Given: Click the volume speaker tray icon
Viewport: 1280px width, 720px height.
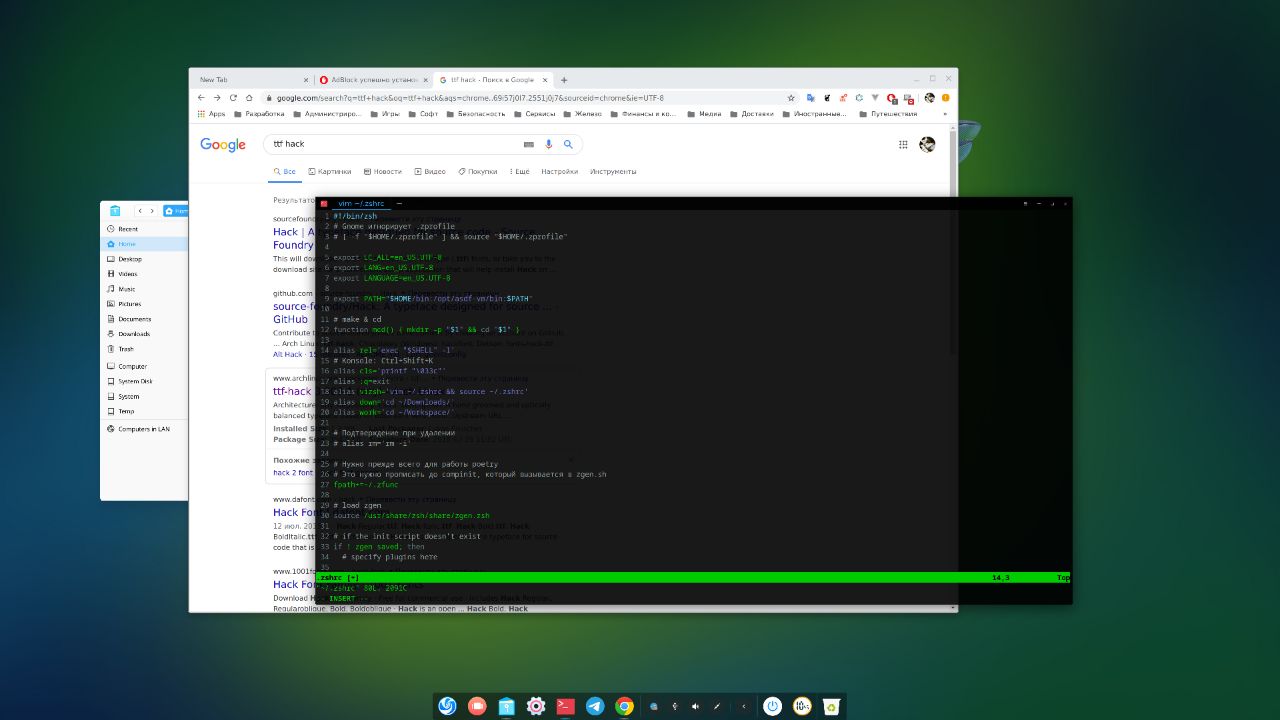Looking at the screenshot, I should point(696,706).
